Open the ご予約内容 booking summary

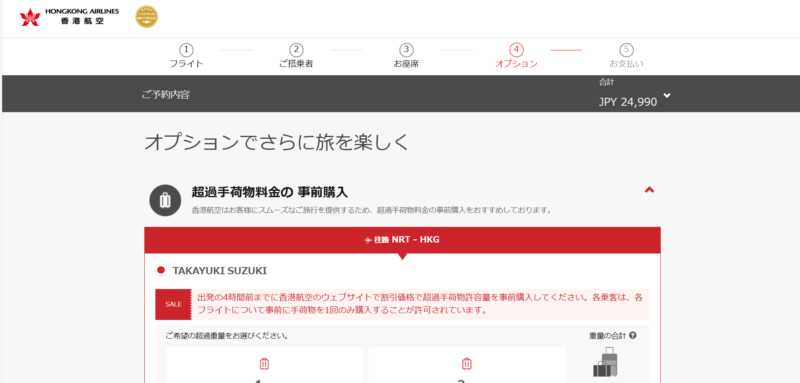165,94
